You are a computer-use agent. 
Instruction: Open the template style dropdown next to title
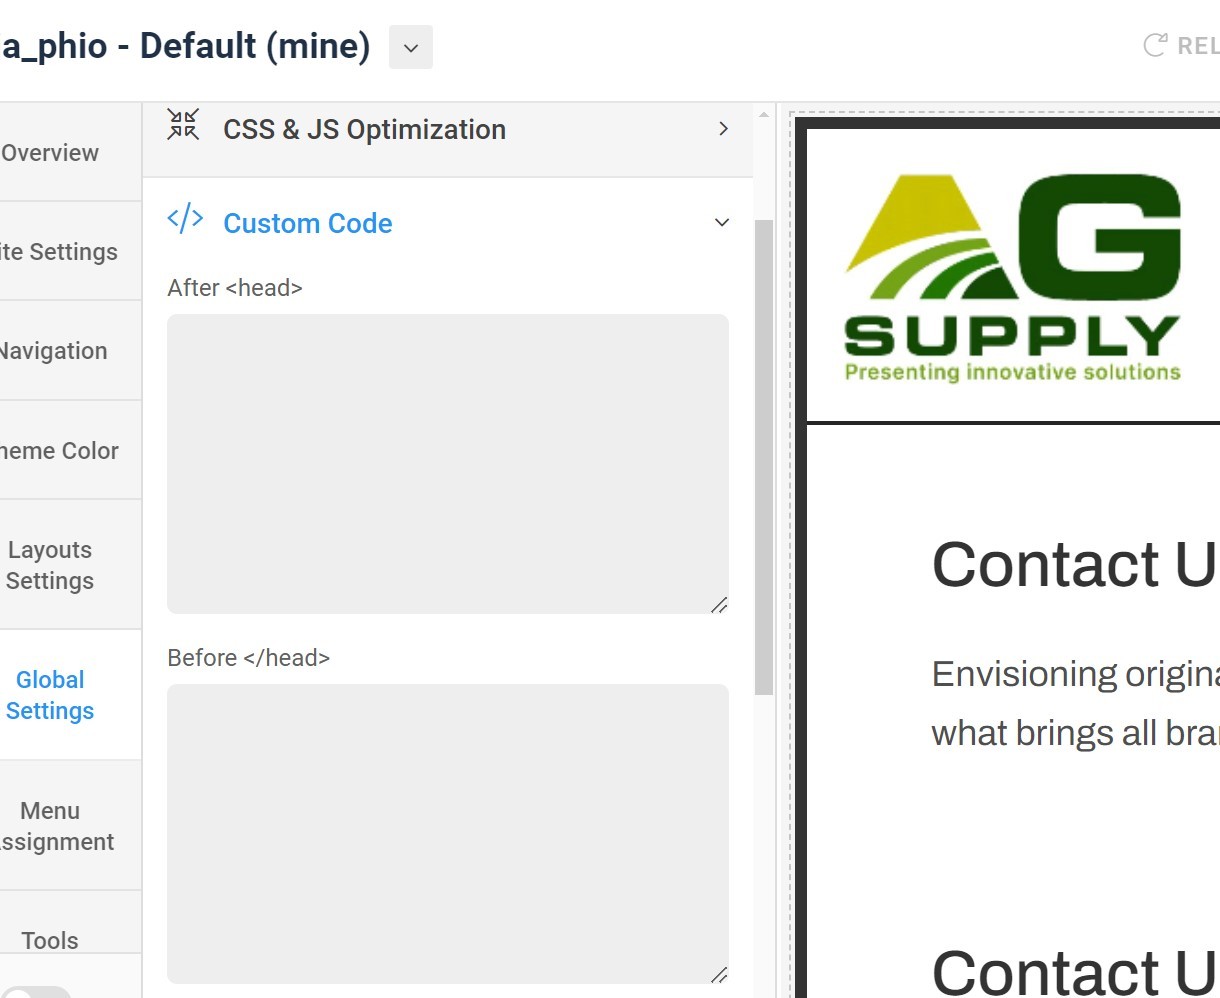410,47
